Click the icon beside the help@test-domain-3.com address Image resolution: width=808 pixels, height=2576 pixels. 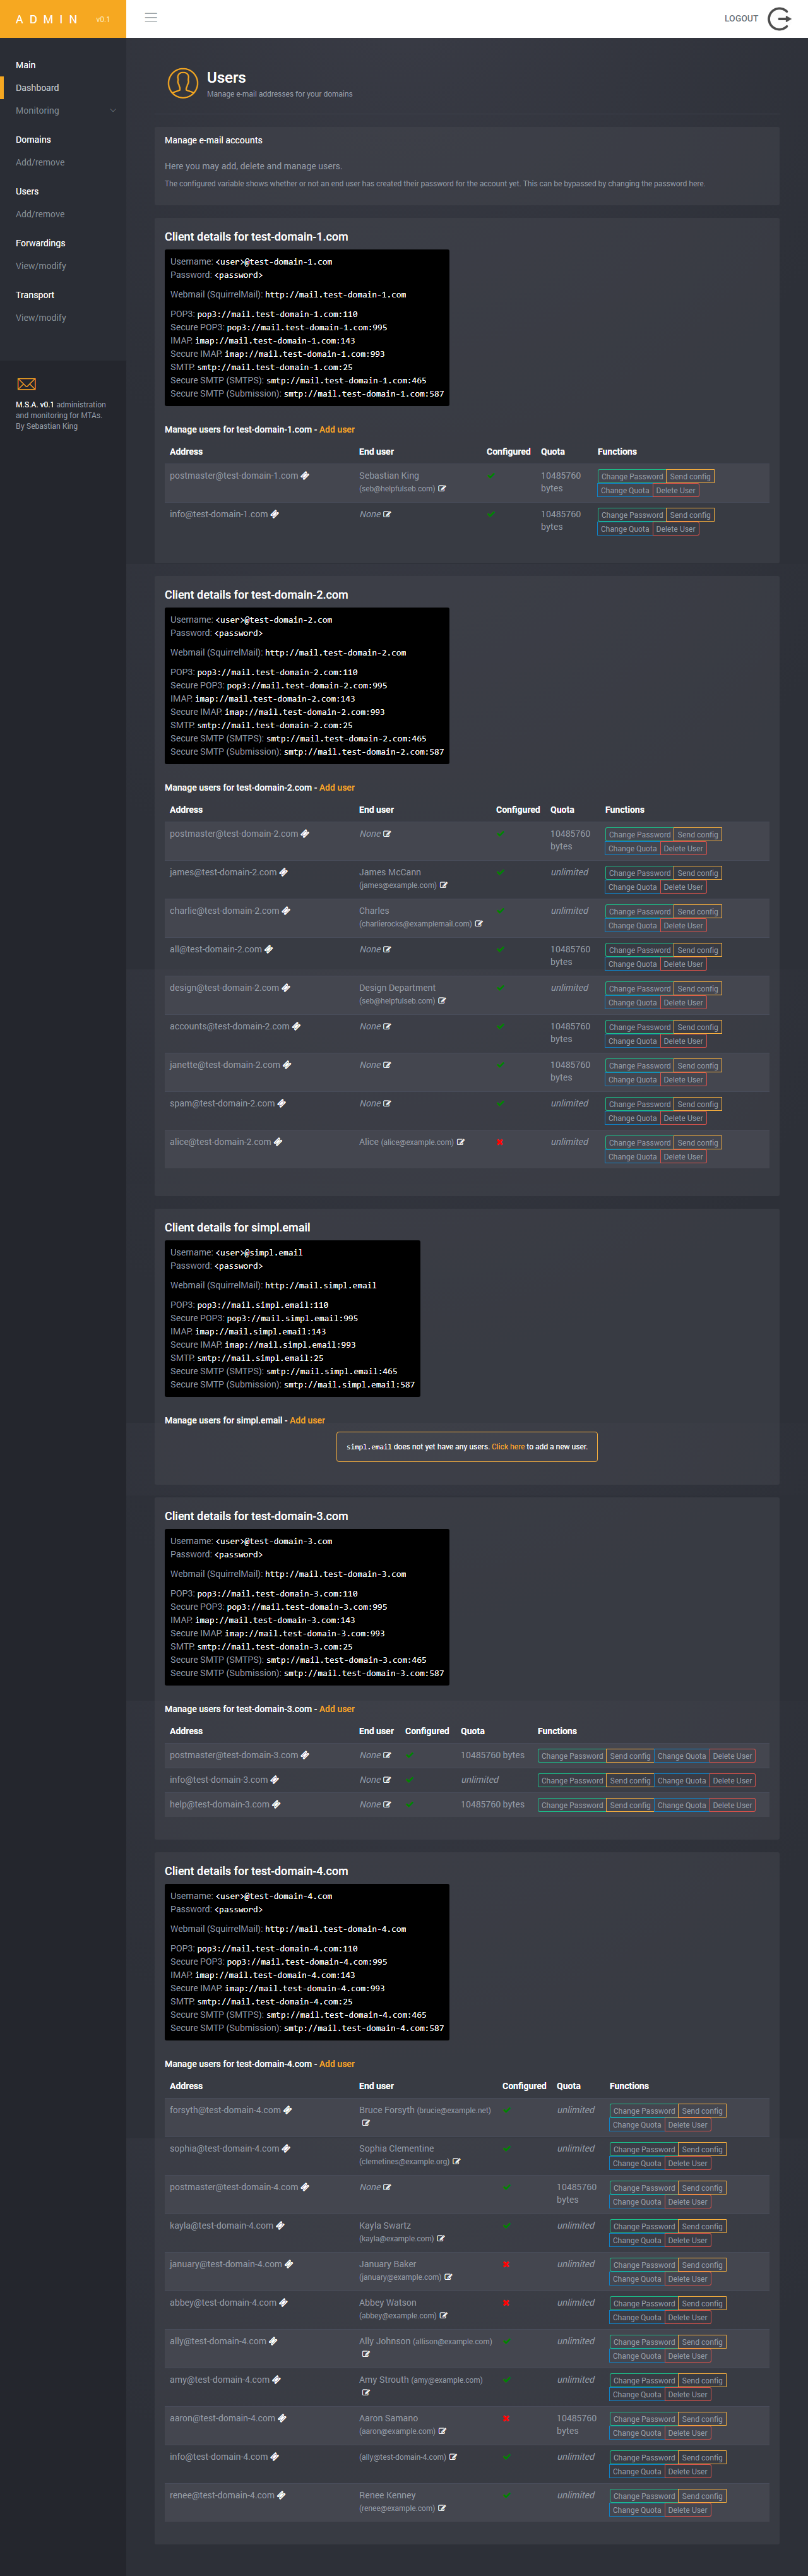(276, 1805)
